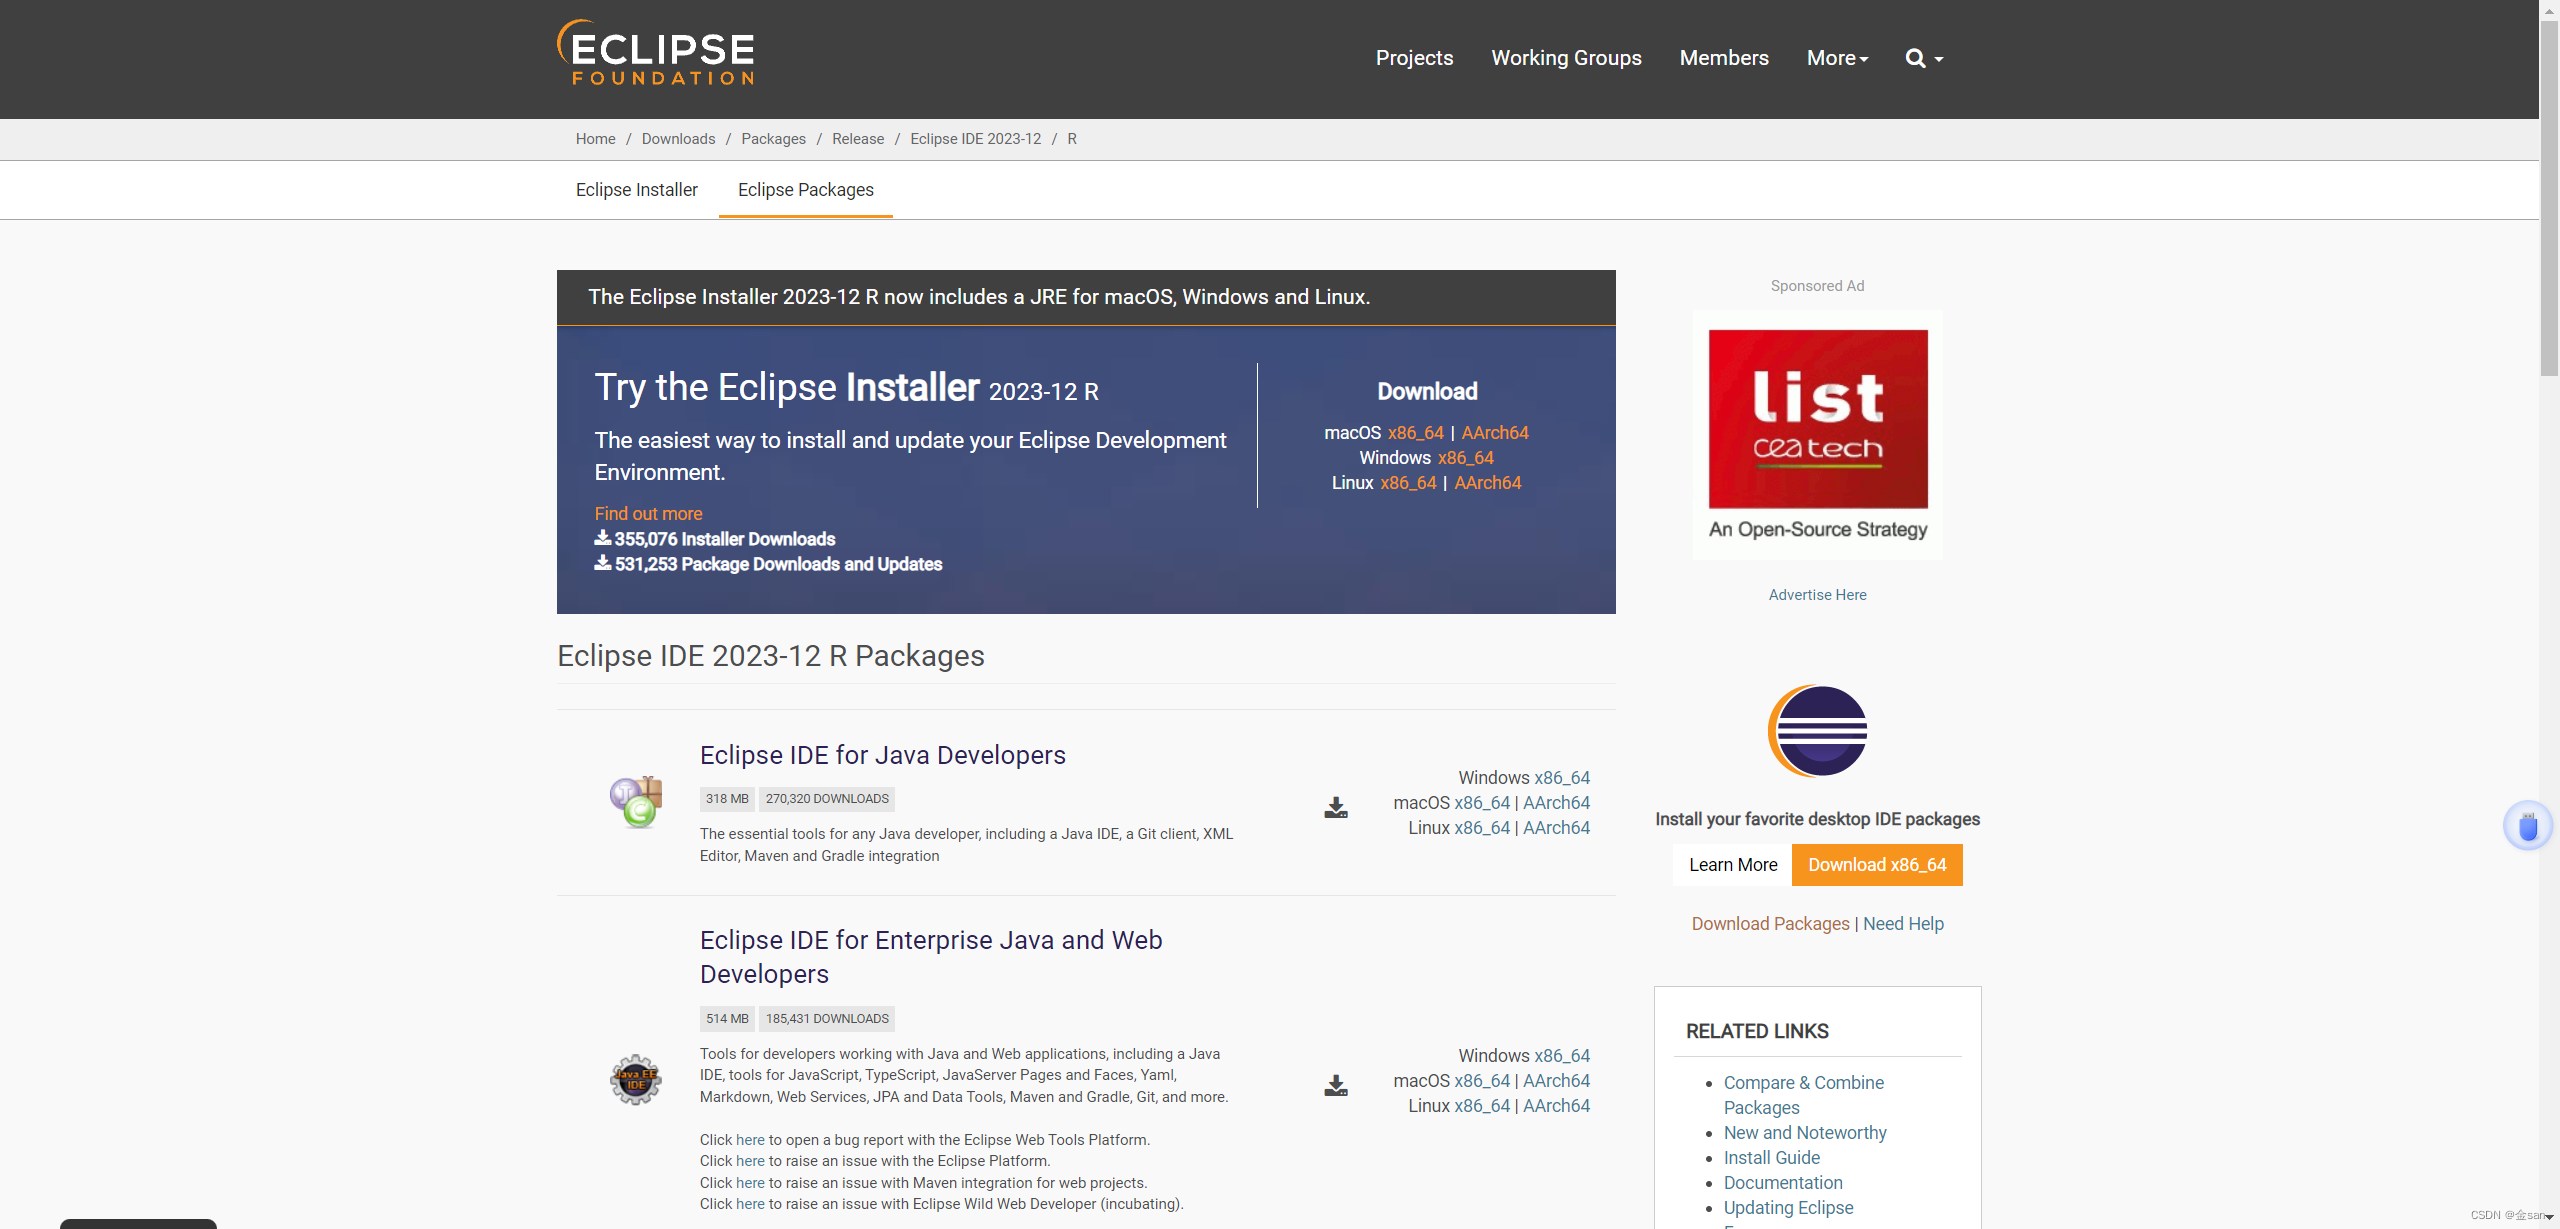Expand the More dropdown menu
Viewport: 2560px width, 1229px height.
tap(1837, 58)
